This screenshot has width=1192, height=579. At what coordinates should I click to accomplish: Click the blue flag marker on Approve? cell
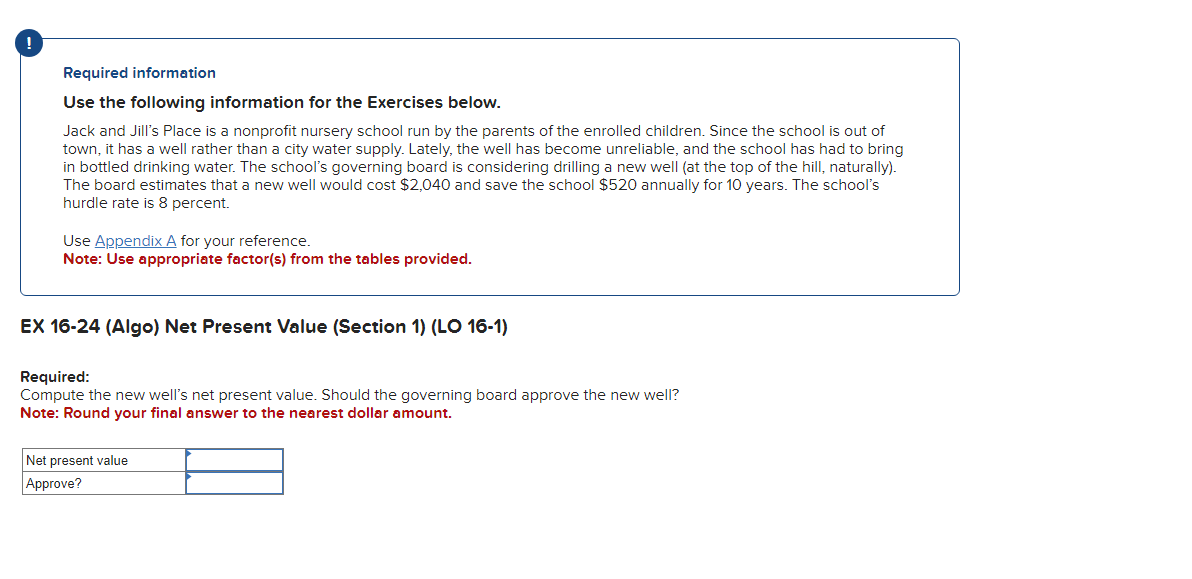tap(188, 476)
